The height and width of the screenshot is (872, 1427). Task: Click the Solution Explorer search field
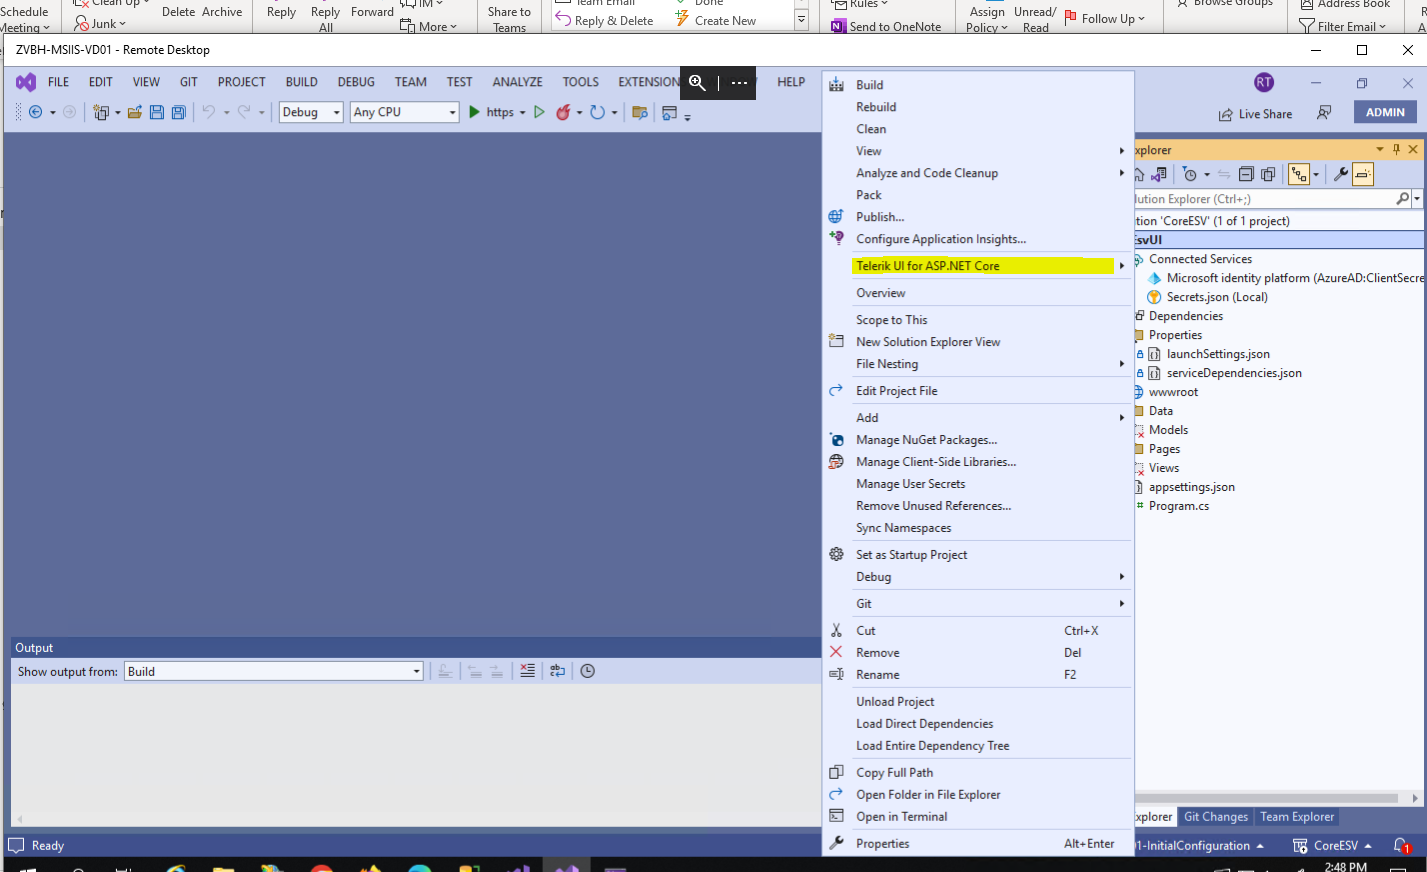tap(1265, 199)
